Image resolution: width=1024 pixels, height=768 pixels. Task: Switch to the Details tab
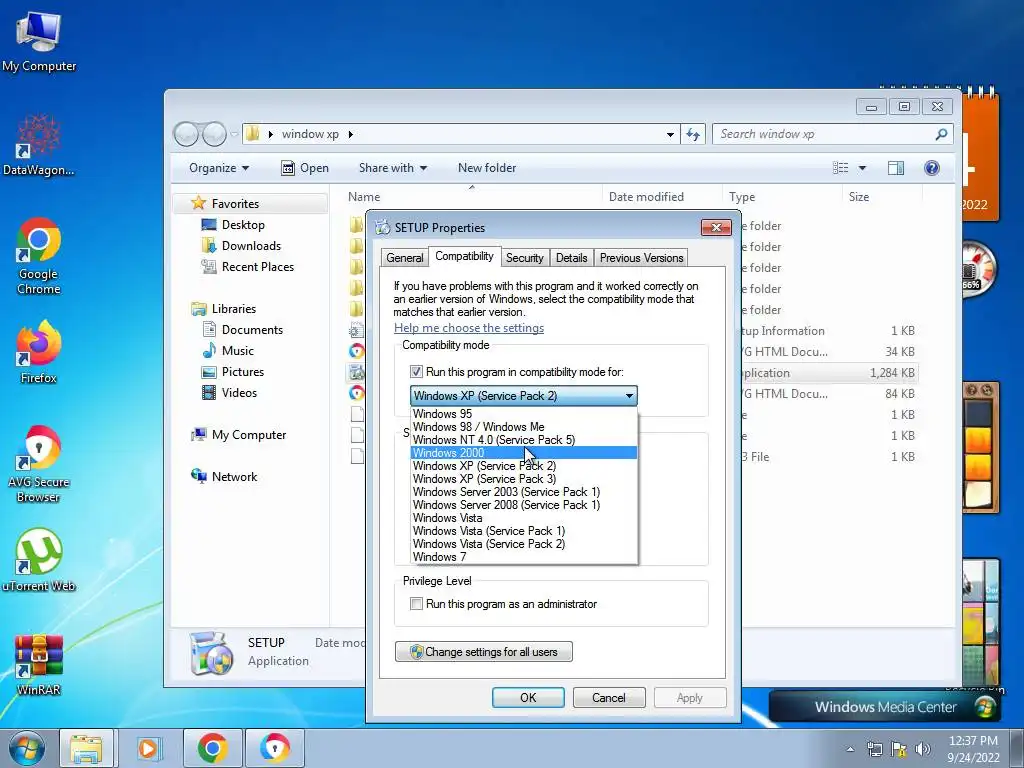pos(571,258)
